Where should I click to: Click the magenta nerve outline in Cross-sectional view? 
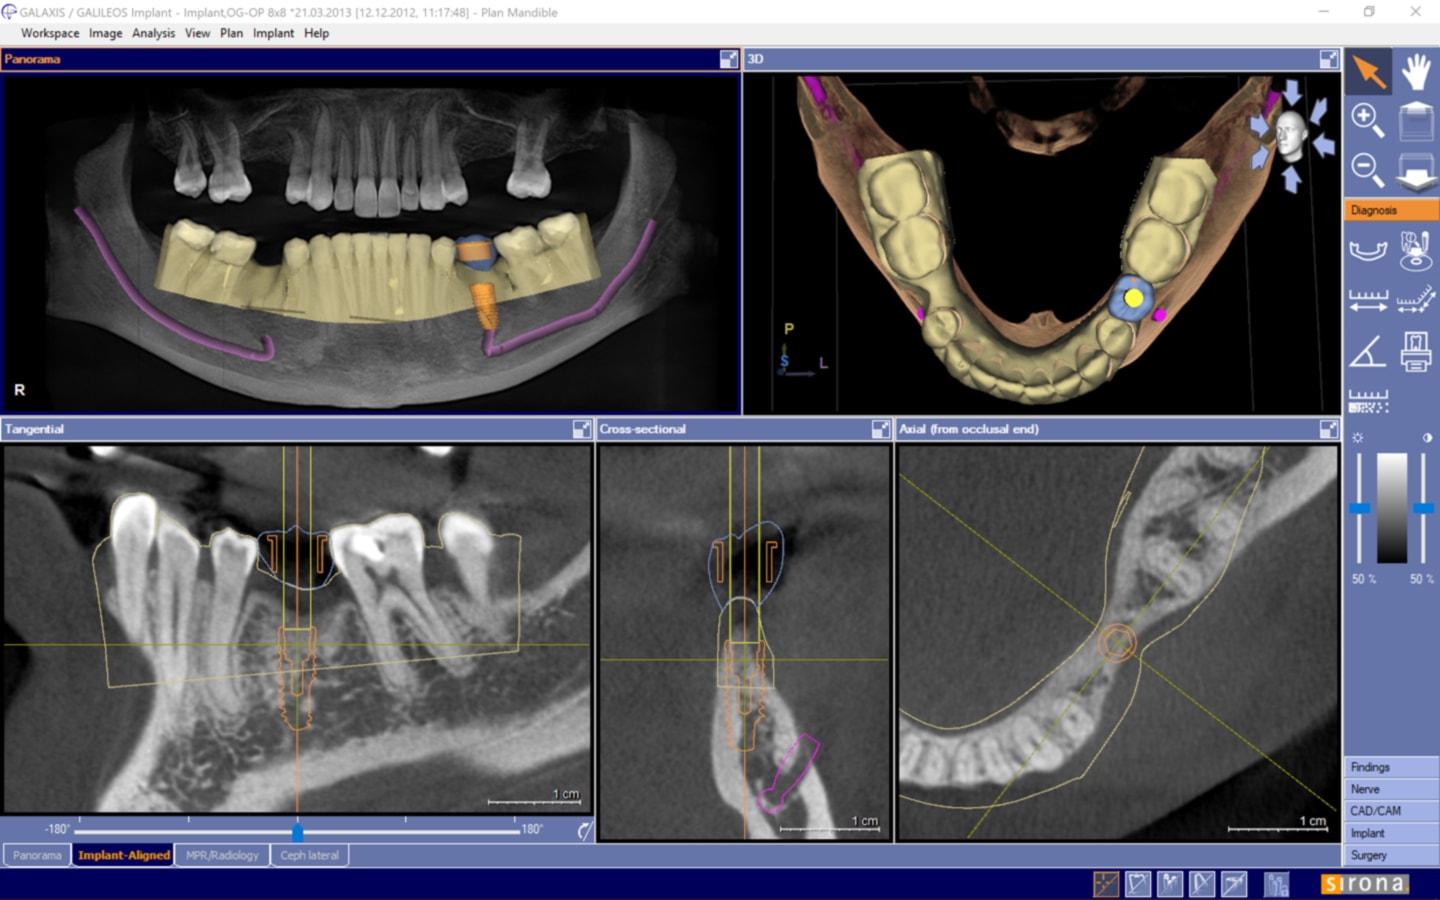pos(788,772)
